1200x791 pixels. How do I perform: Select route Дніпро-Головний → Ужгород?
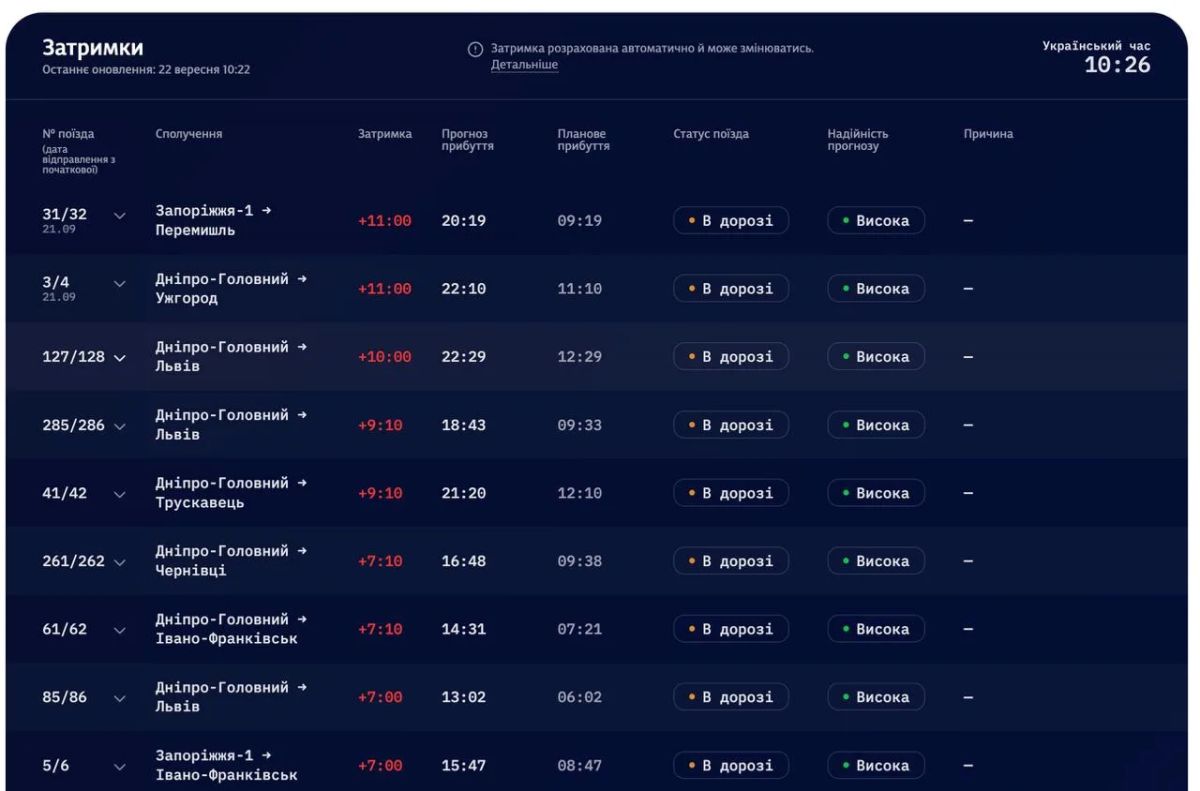point(231,288)
